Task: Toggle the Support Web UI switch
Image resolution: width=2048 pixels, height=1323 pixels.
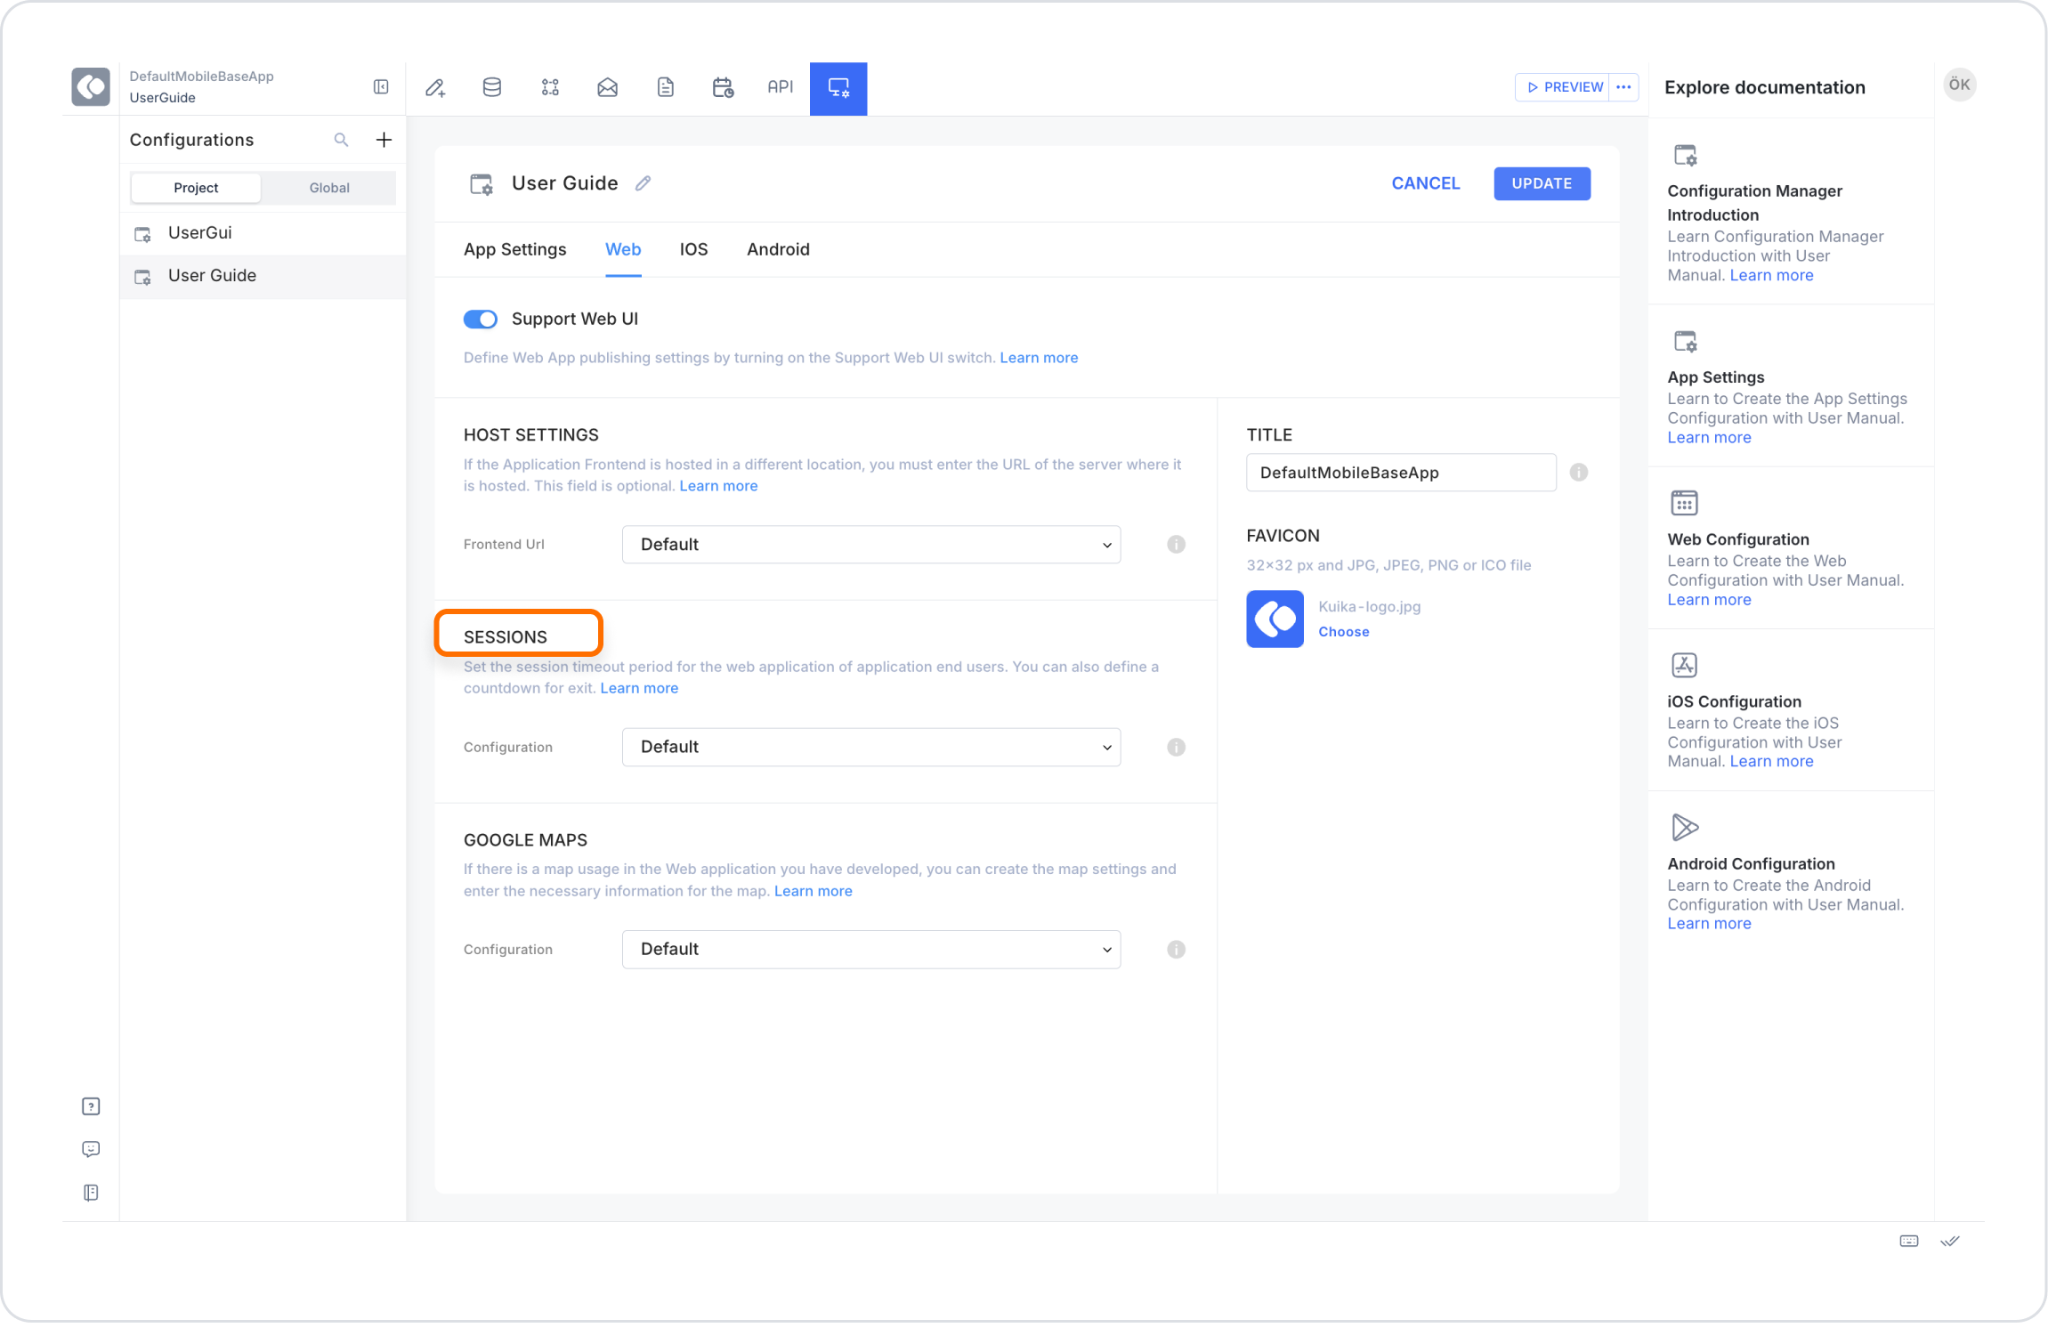Action: (x=480, y=319)
